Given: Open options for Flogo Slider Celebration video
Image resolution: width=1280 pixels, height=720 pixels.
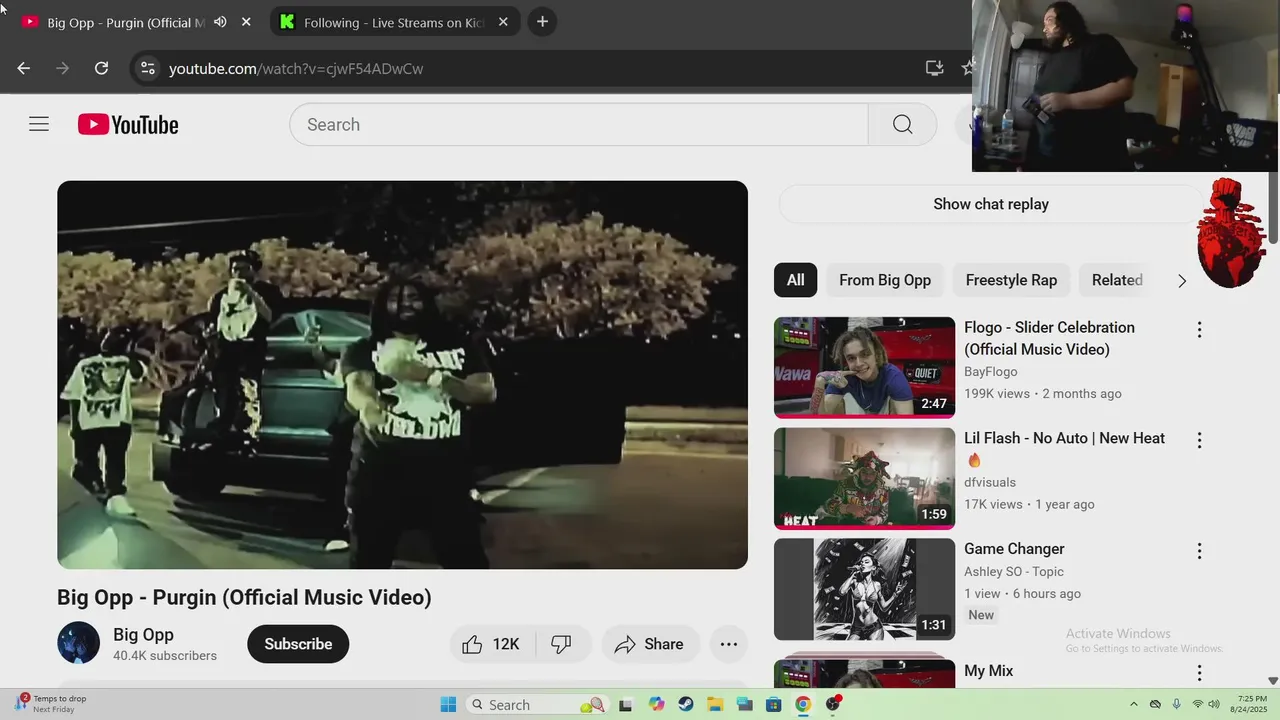Looking at the screenshot, I should (x=1199, y=329).
